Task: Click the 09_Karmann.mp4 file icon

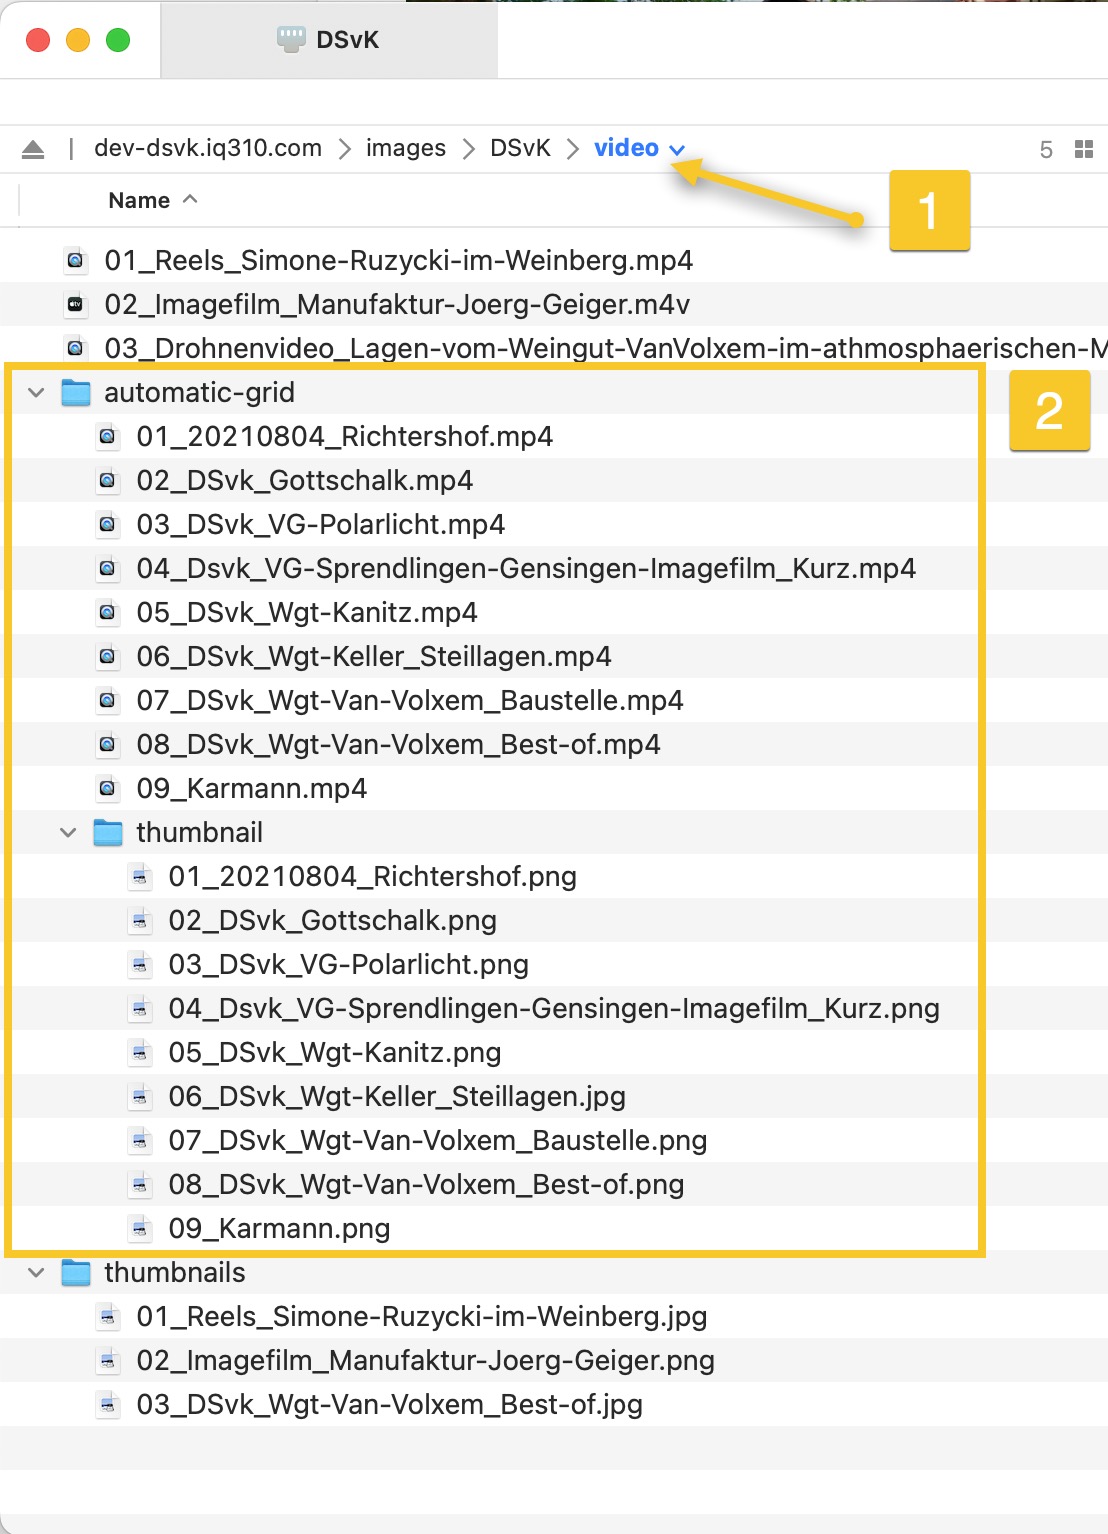Action: click(107, 789)
